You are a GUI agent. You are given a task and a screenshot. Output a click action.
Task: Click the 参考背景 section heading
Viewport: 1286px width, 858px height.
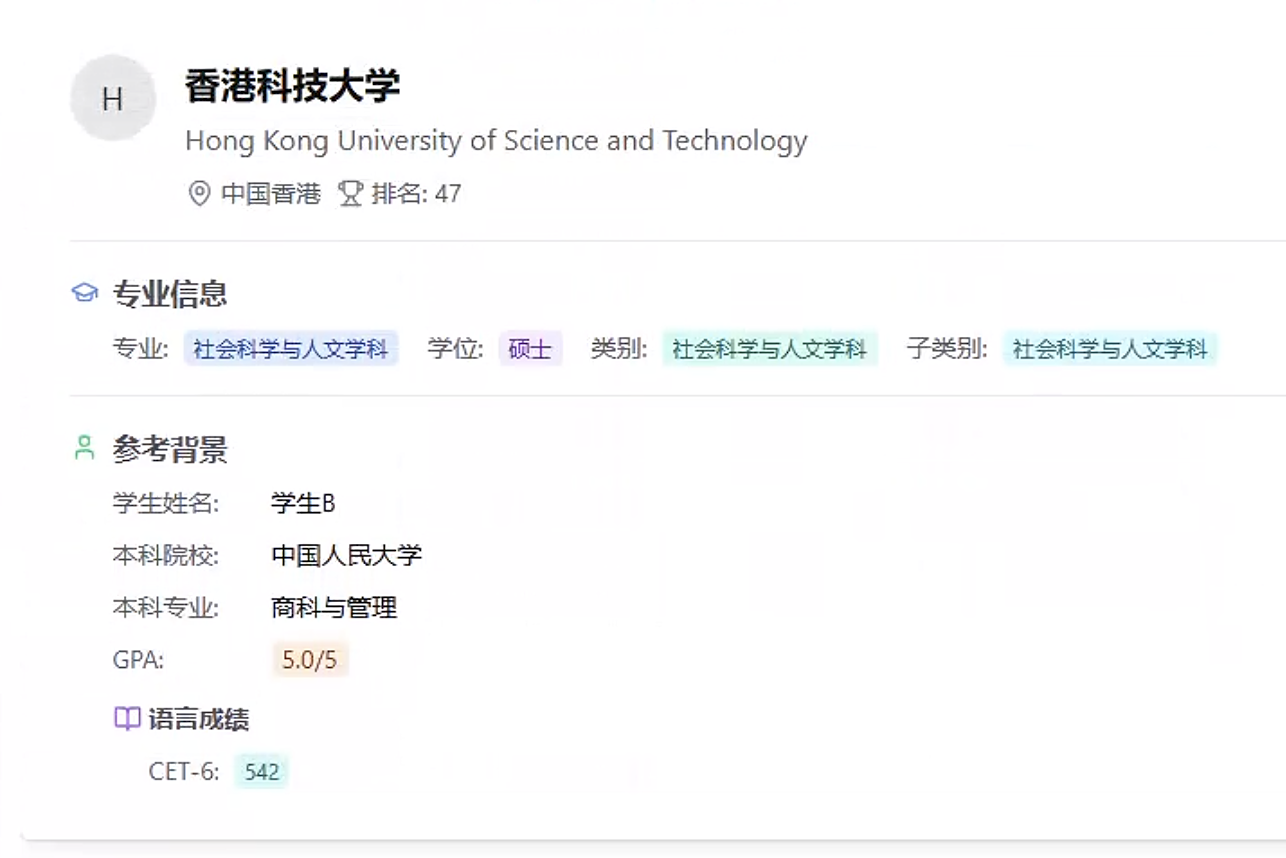(x=170, y=449)
